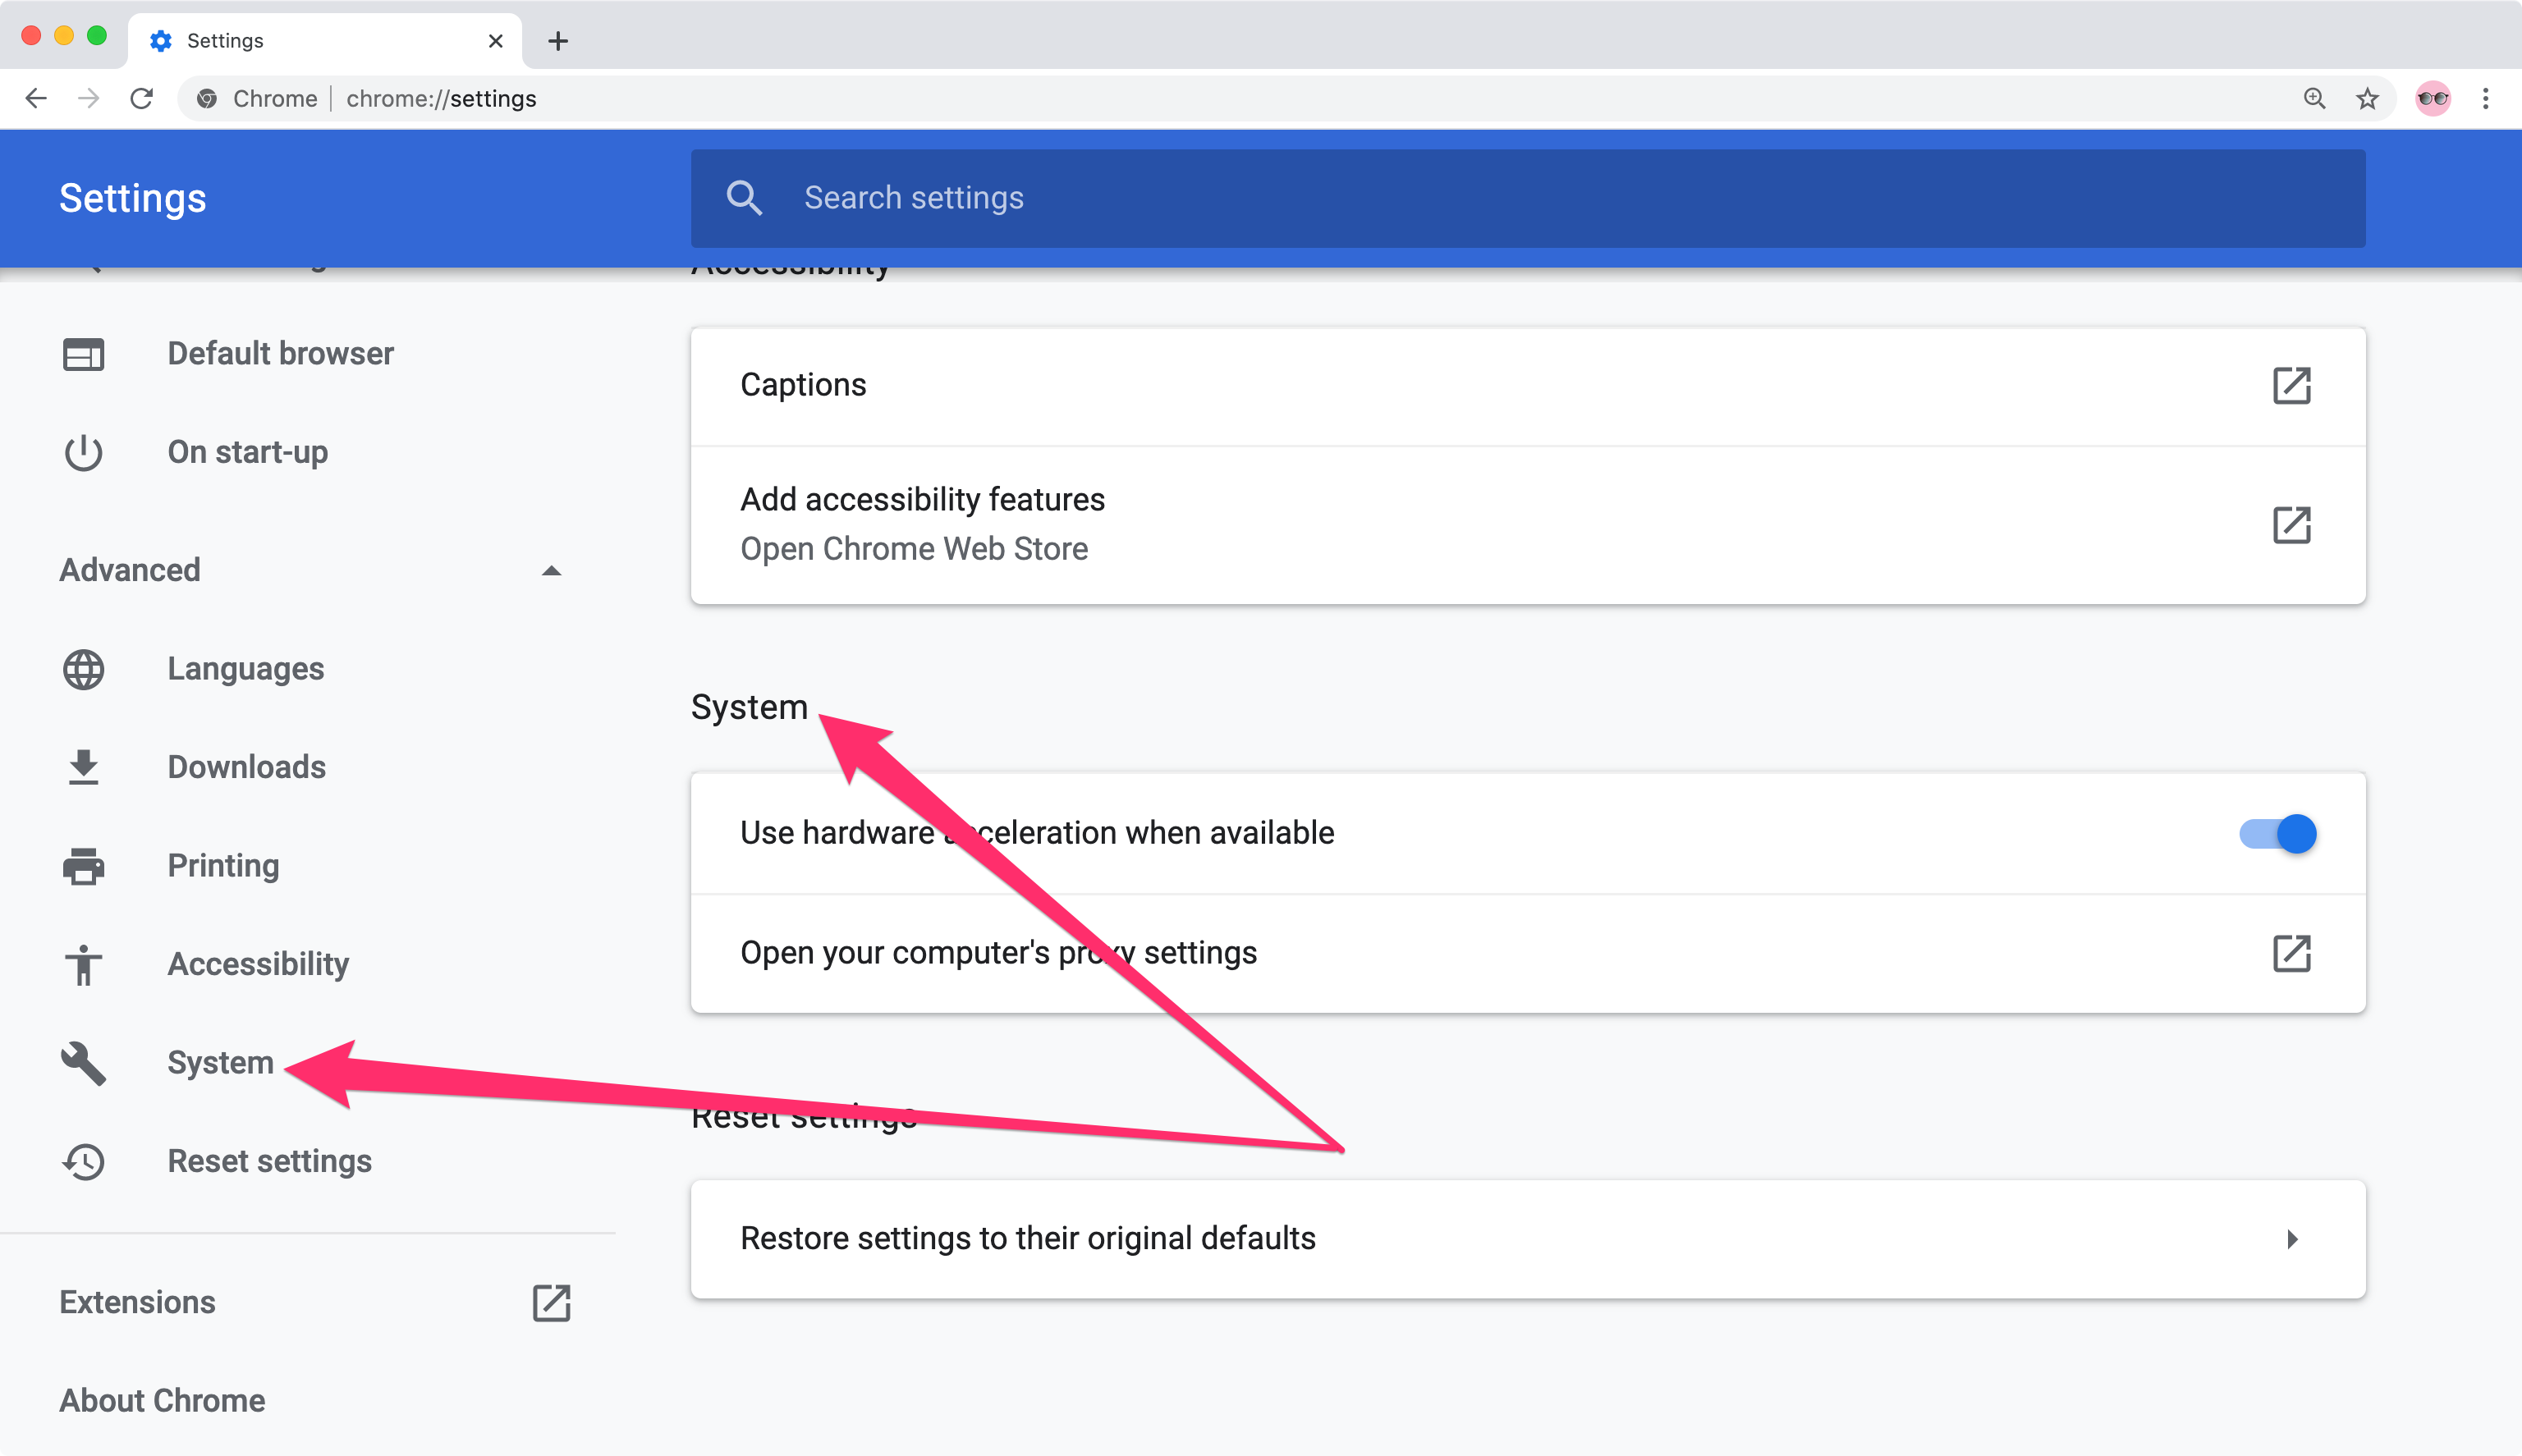
Task: Click the Captions row label
Action: coord(803,385)
